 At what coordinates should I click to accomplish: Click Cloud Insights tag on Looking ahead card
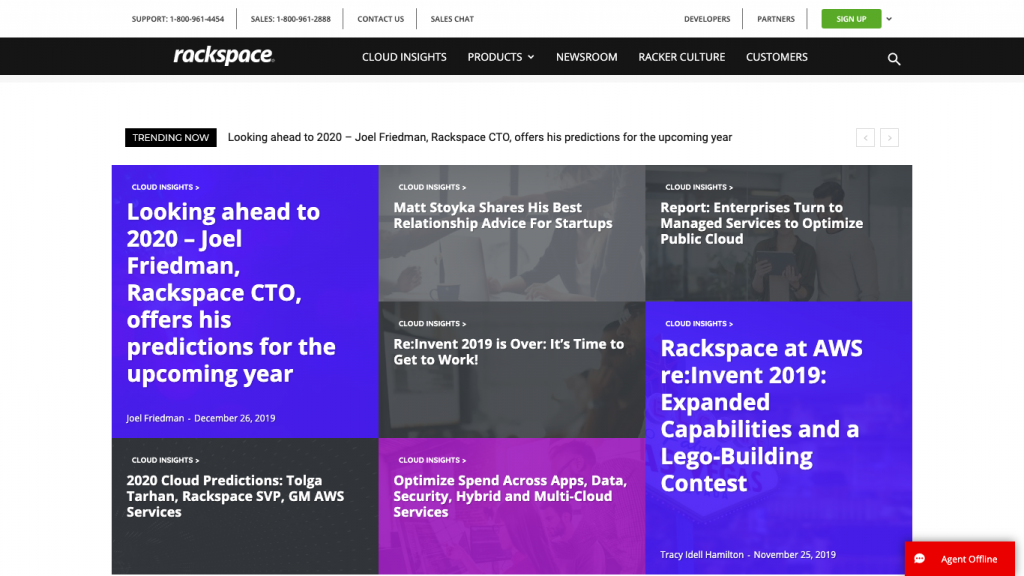pyautogui.click(x=165, y=187)
